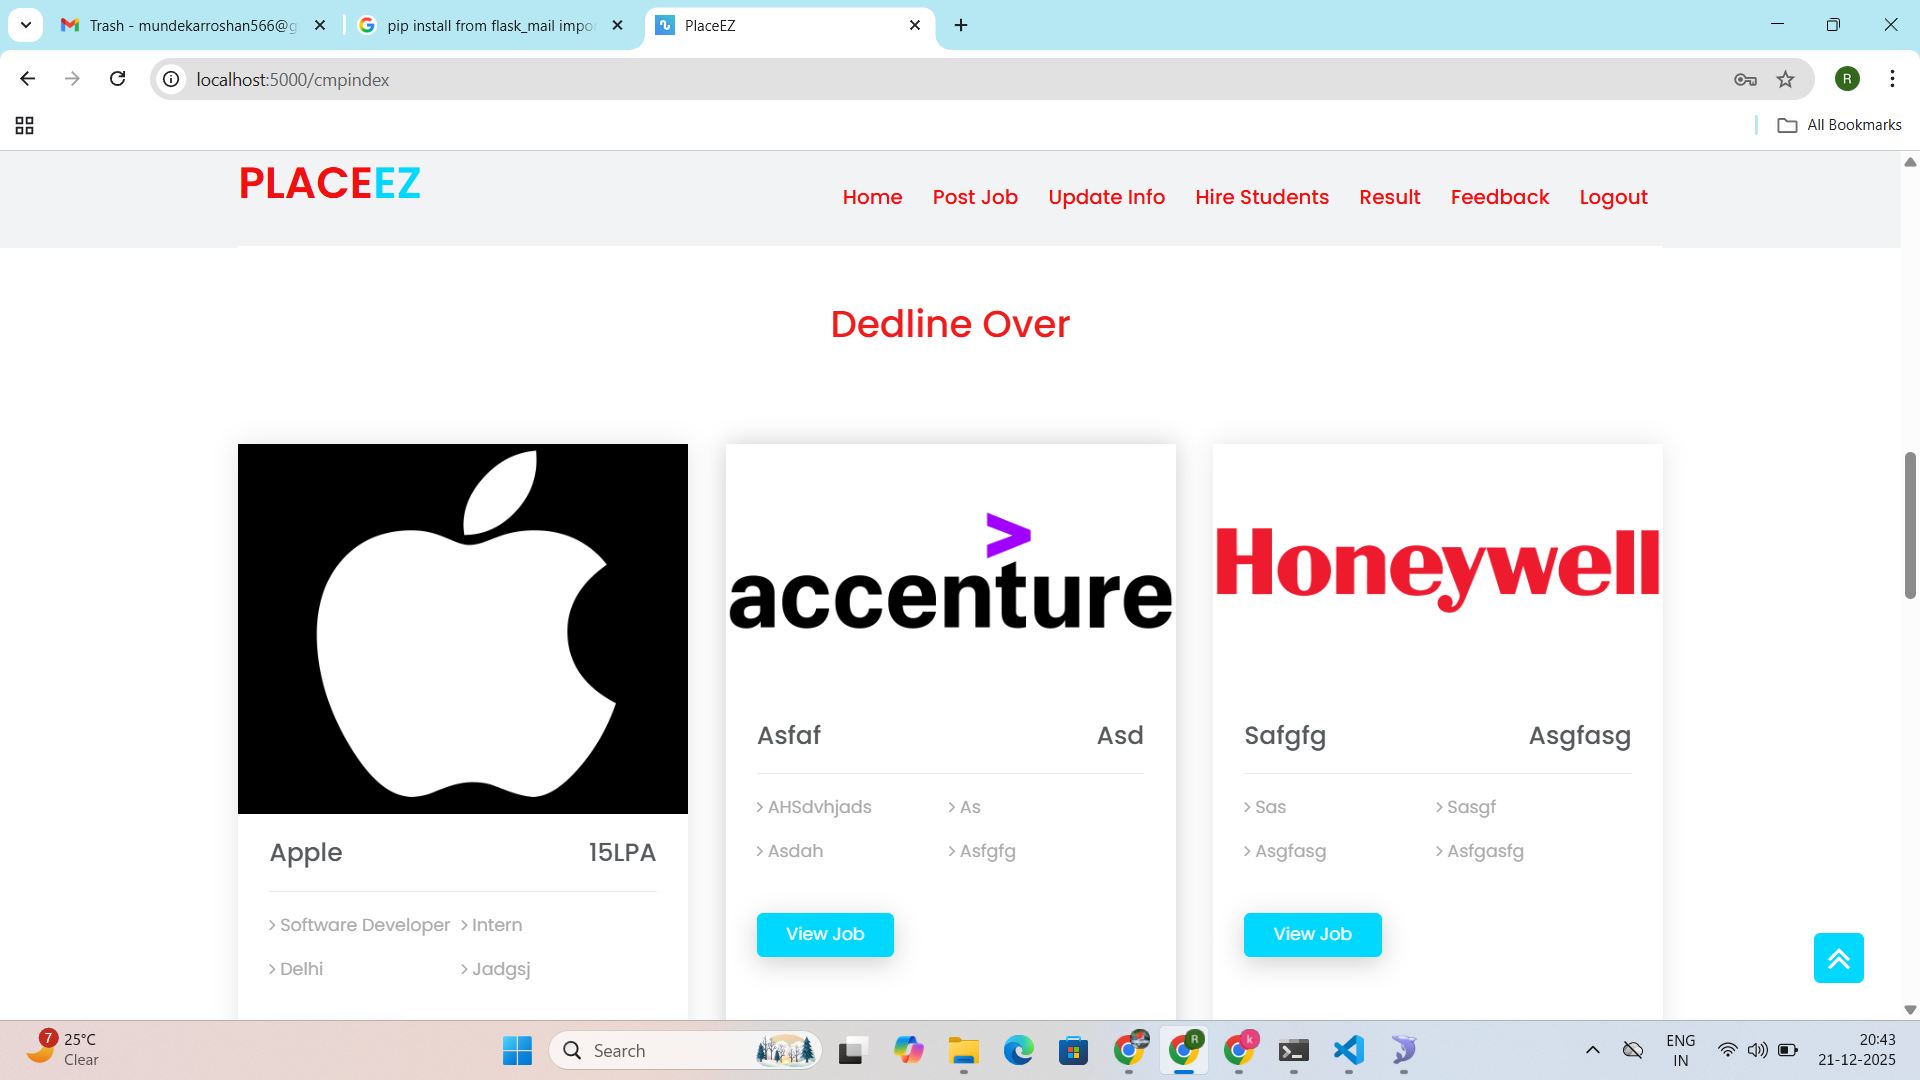Click the Chrome profile avatar R
Image resolution: width=1920 pixels, height=1080 pixels.
[1847, 79]
